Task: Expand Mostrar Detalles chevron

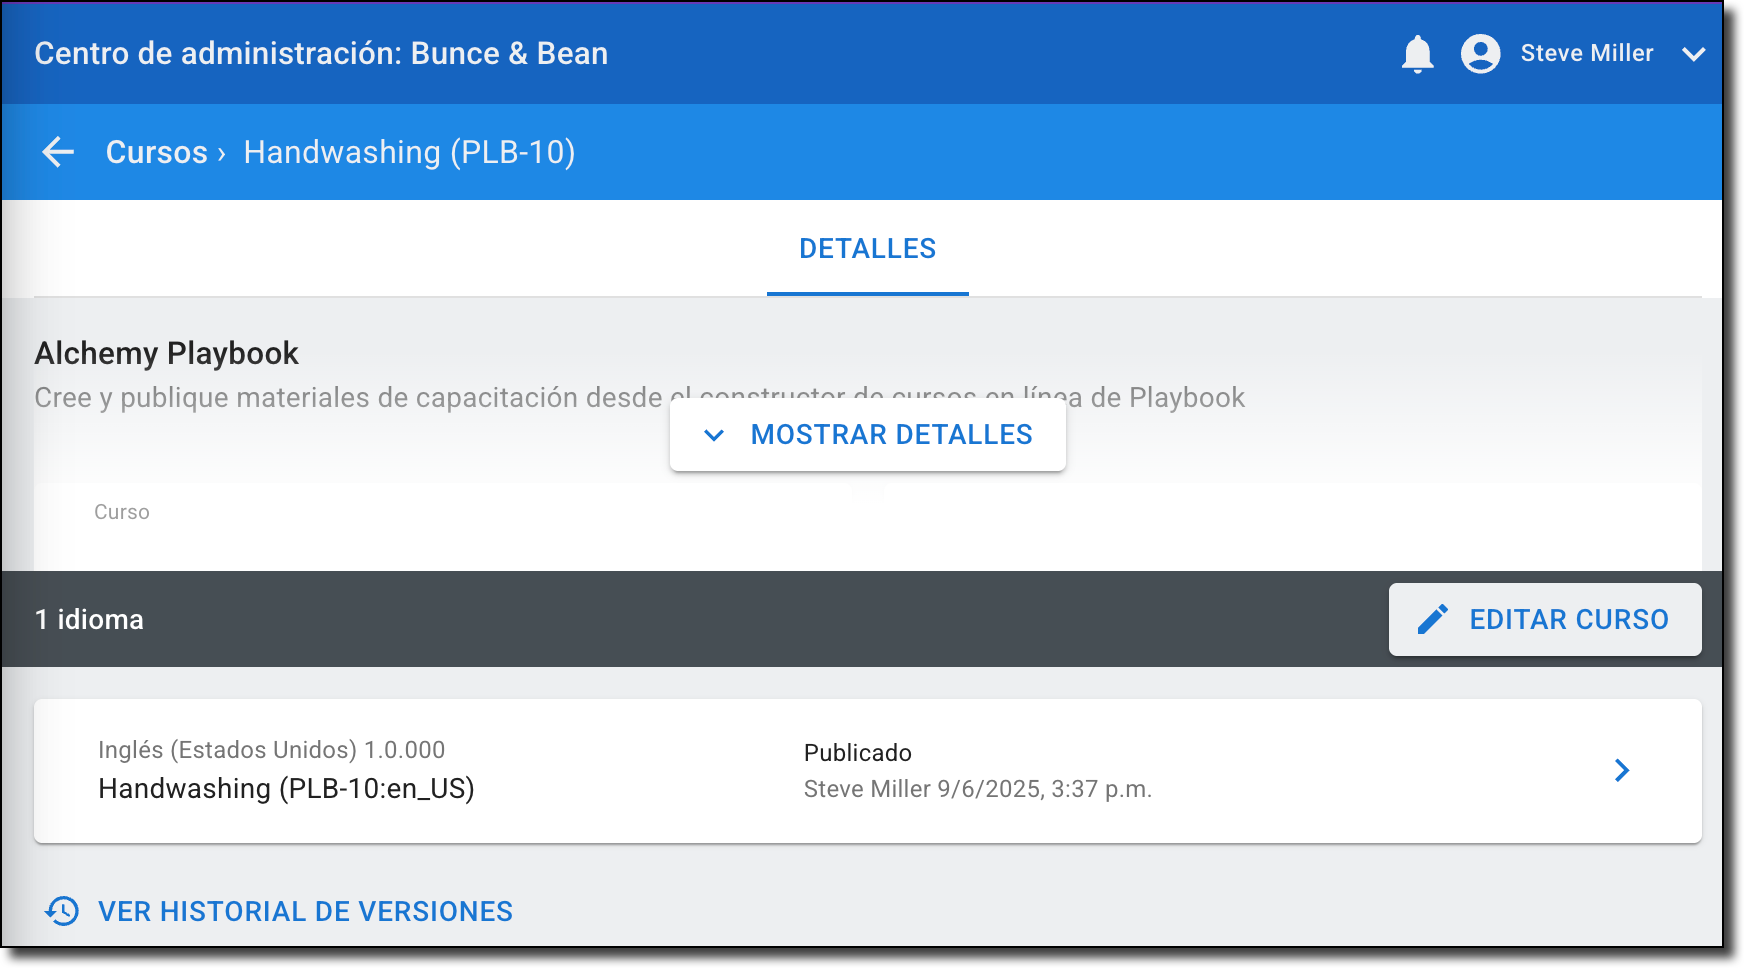Action: (714, 435)
